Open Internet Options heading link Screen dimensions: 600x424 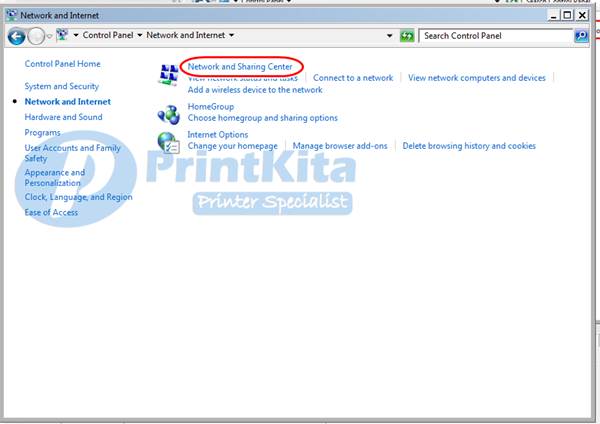pyautogui.click(x=218, y=135)
